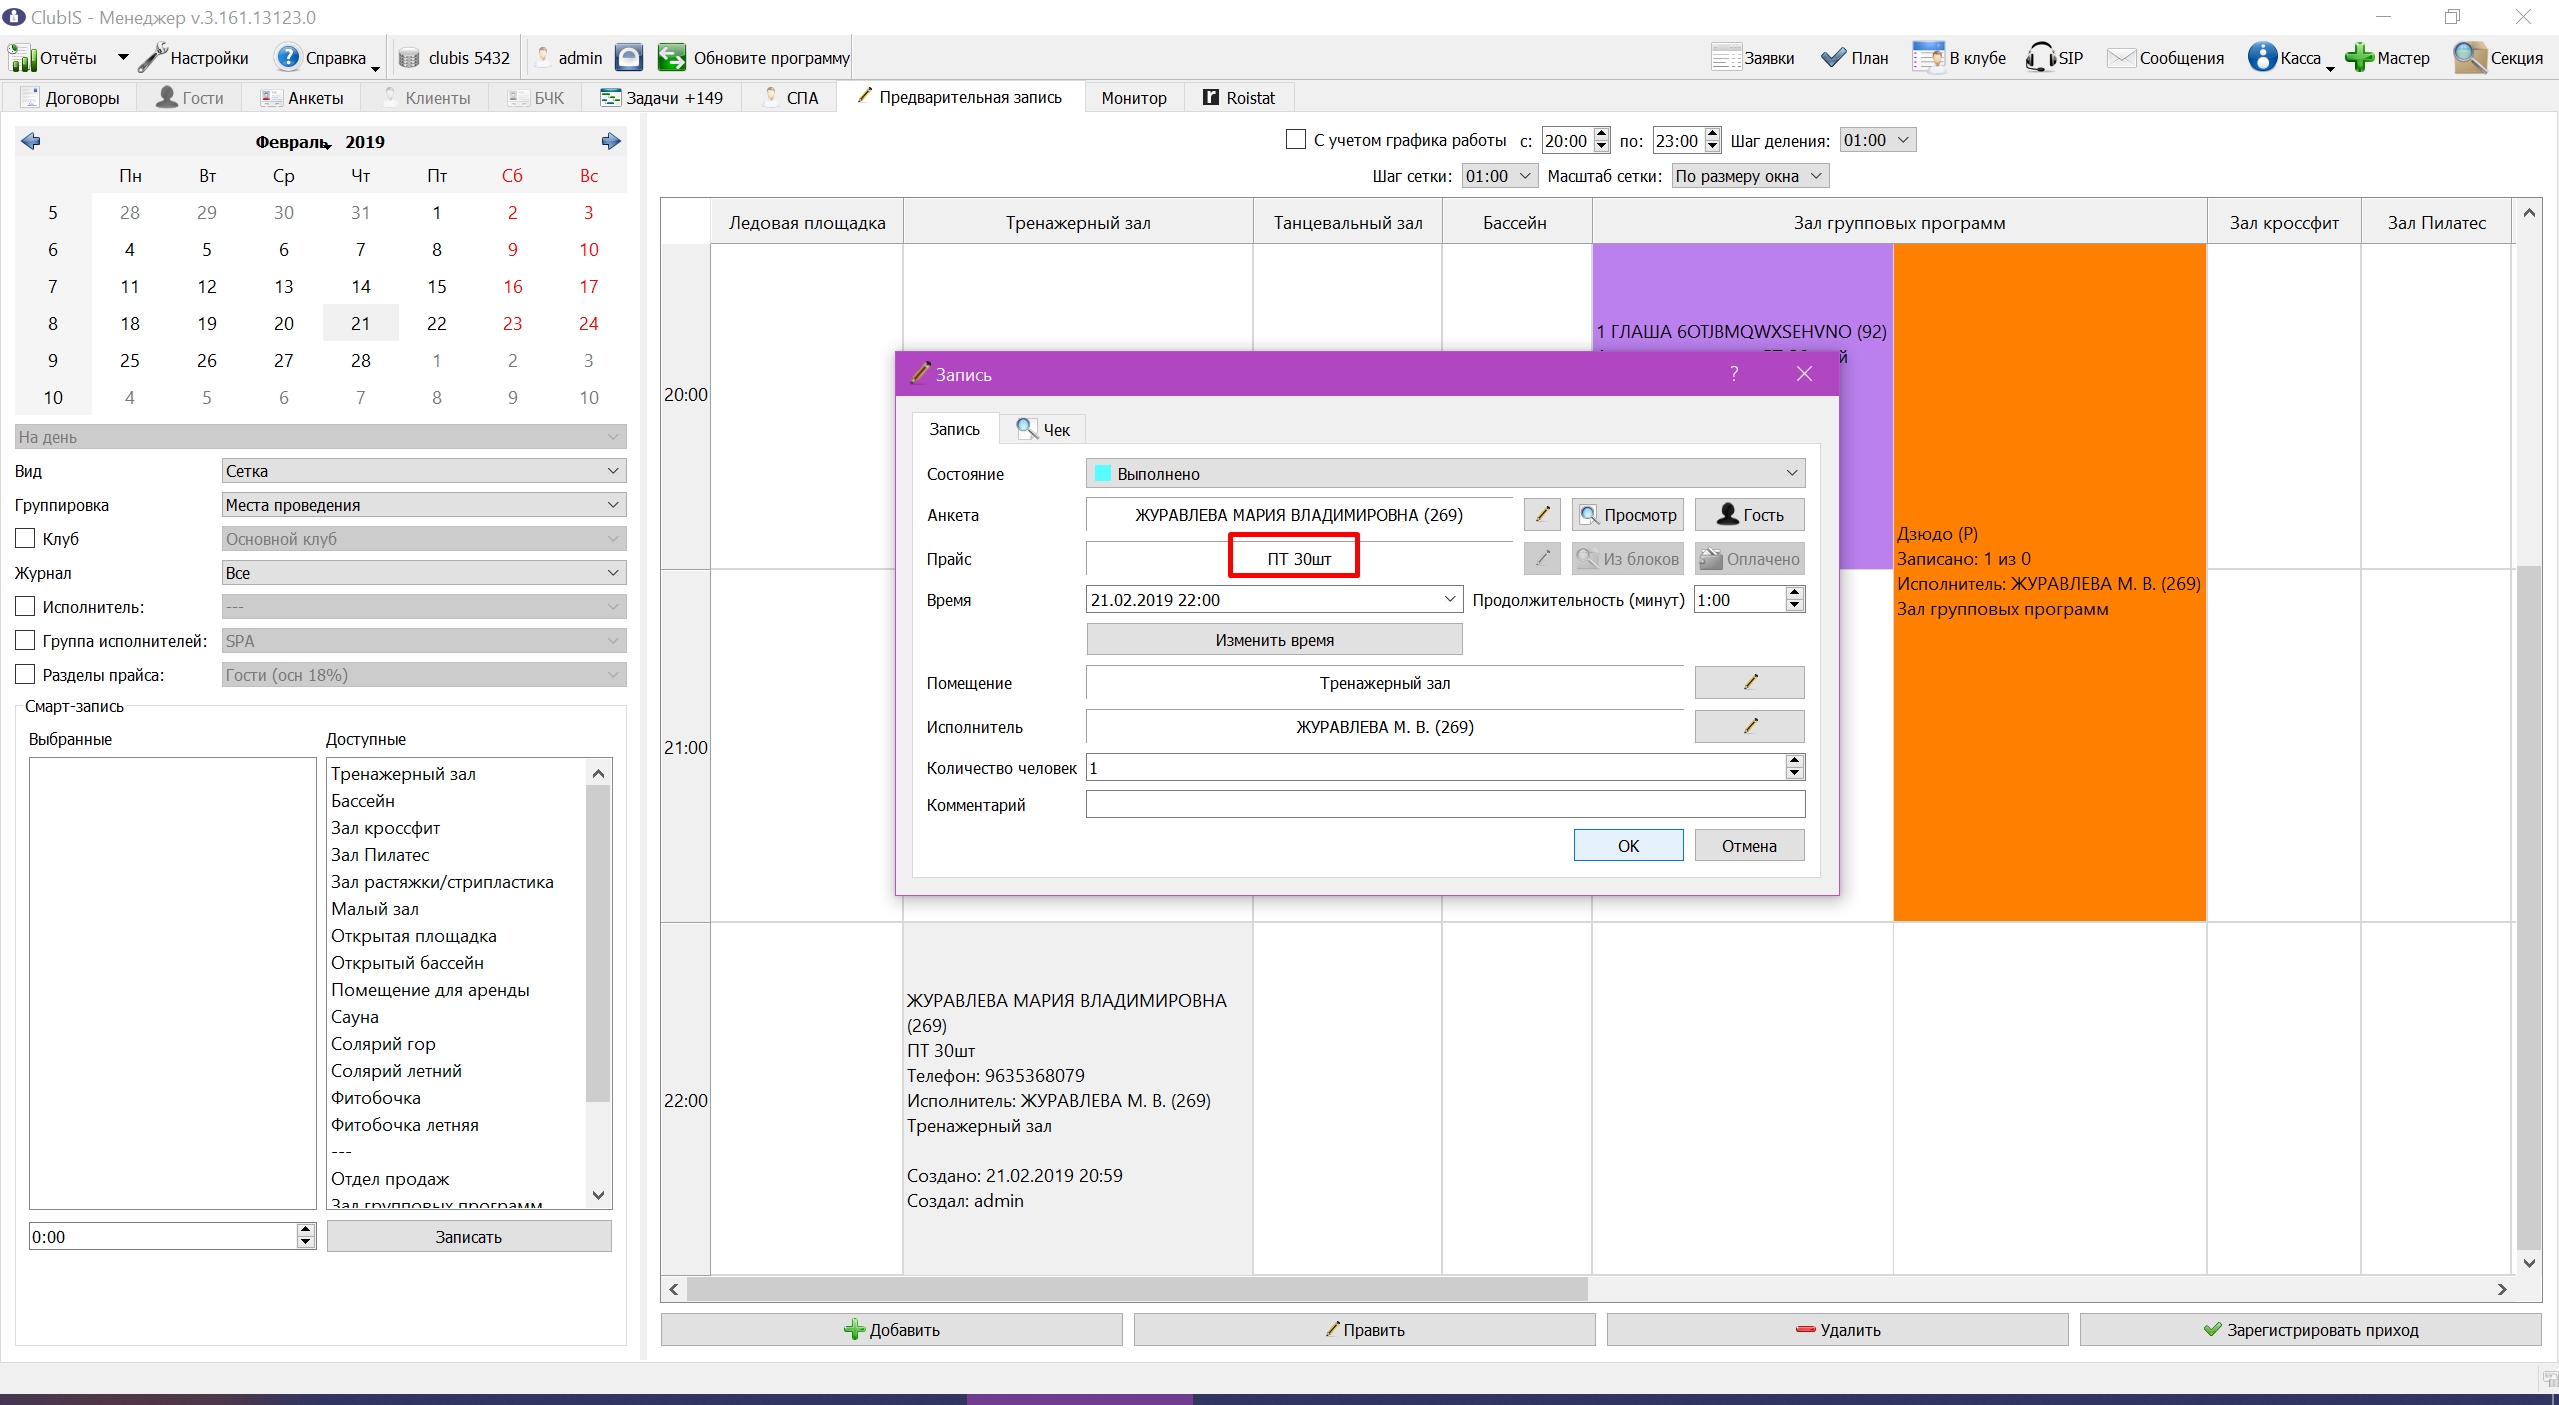Switch to Монитор tab
Image resolution: width=2559 pixels, height=1405 pixels.
point(1134,98)
